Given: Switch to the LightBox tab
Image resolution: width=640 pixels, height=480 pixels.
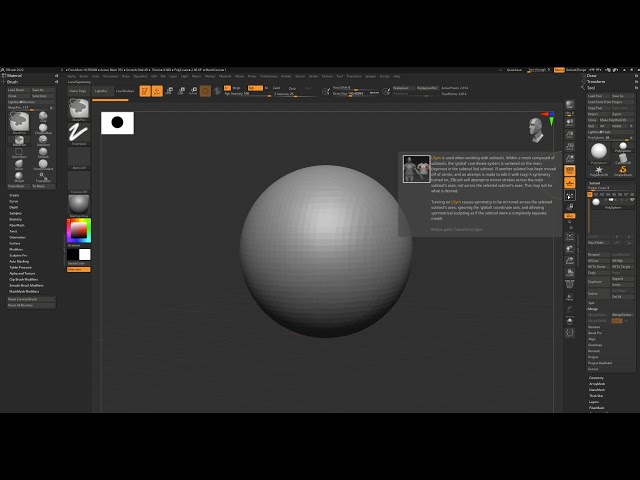Looking at the screenshot, I should pyautogui.click(x=101, y=91).
